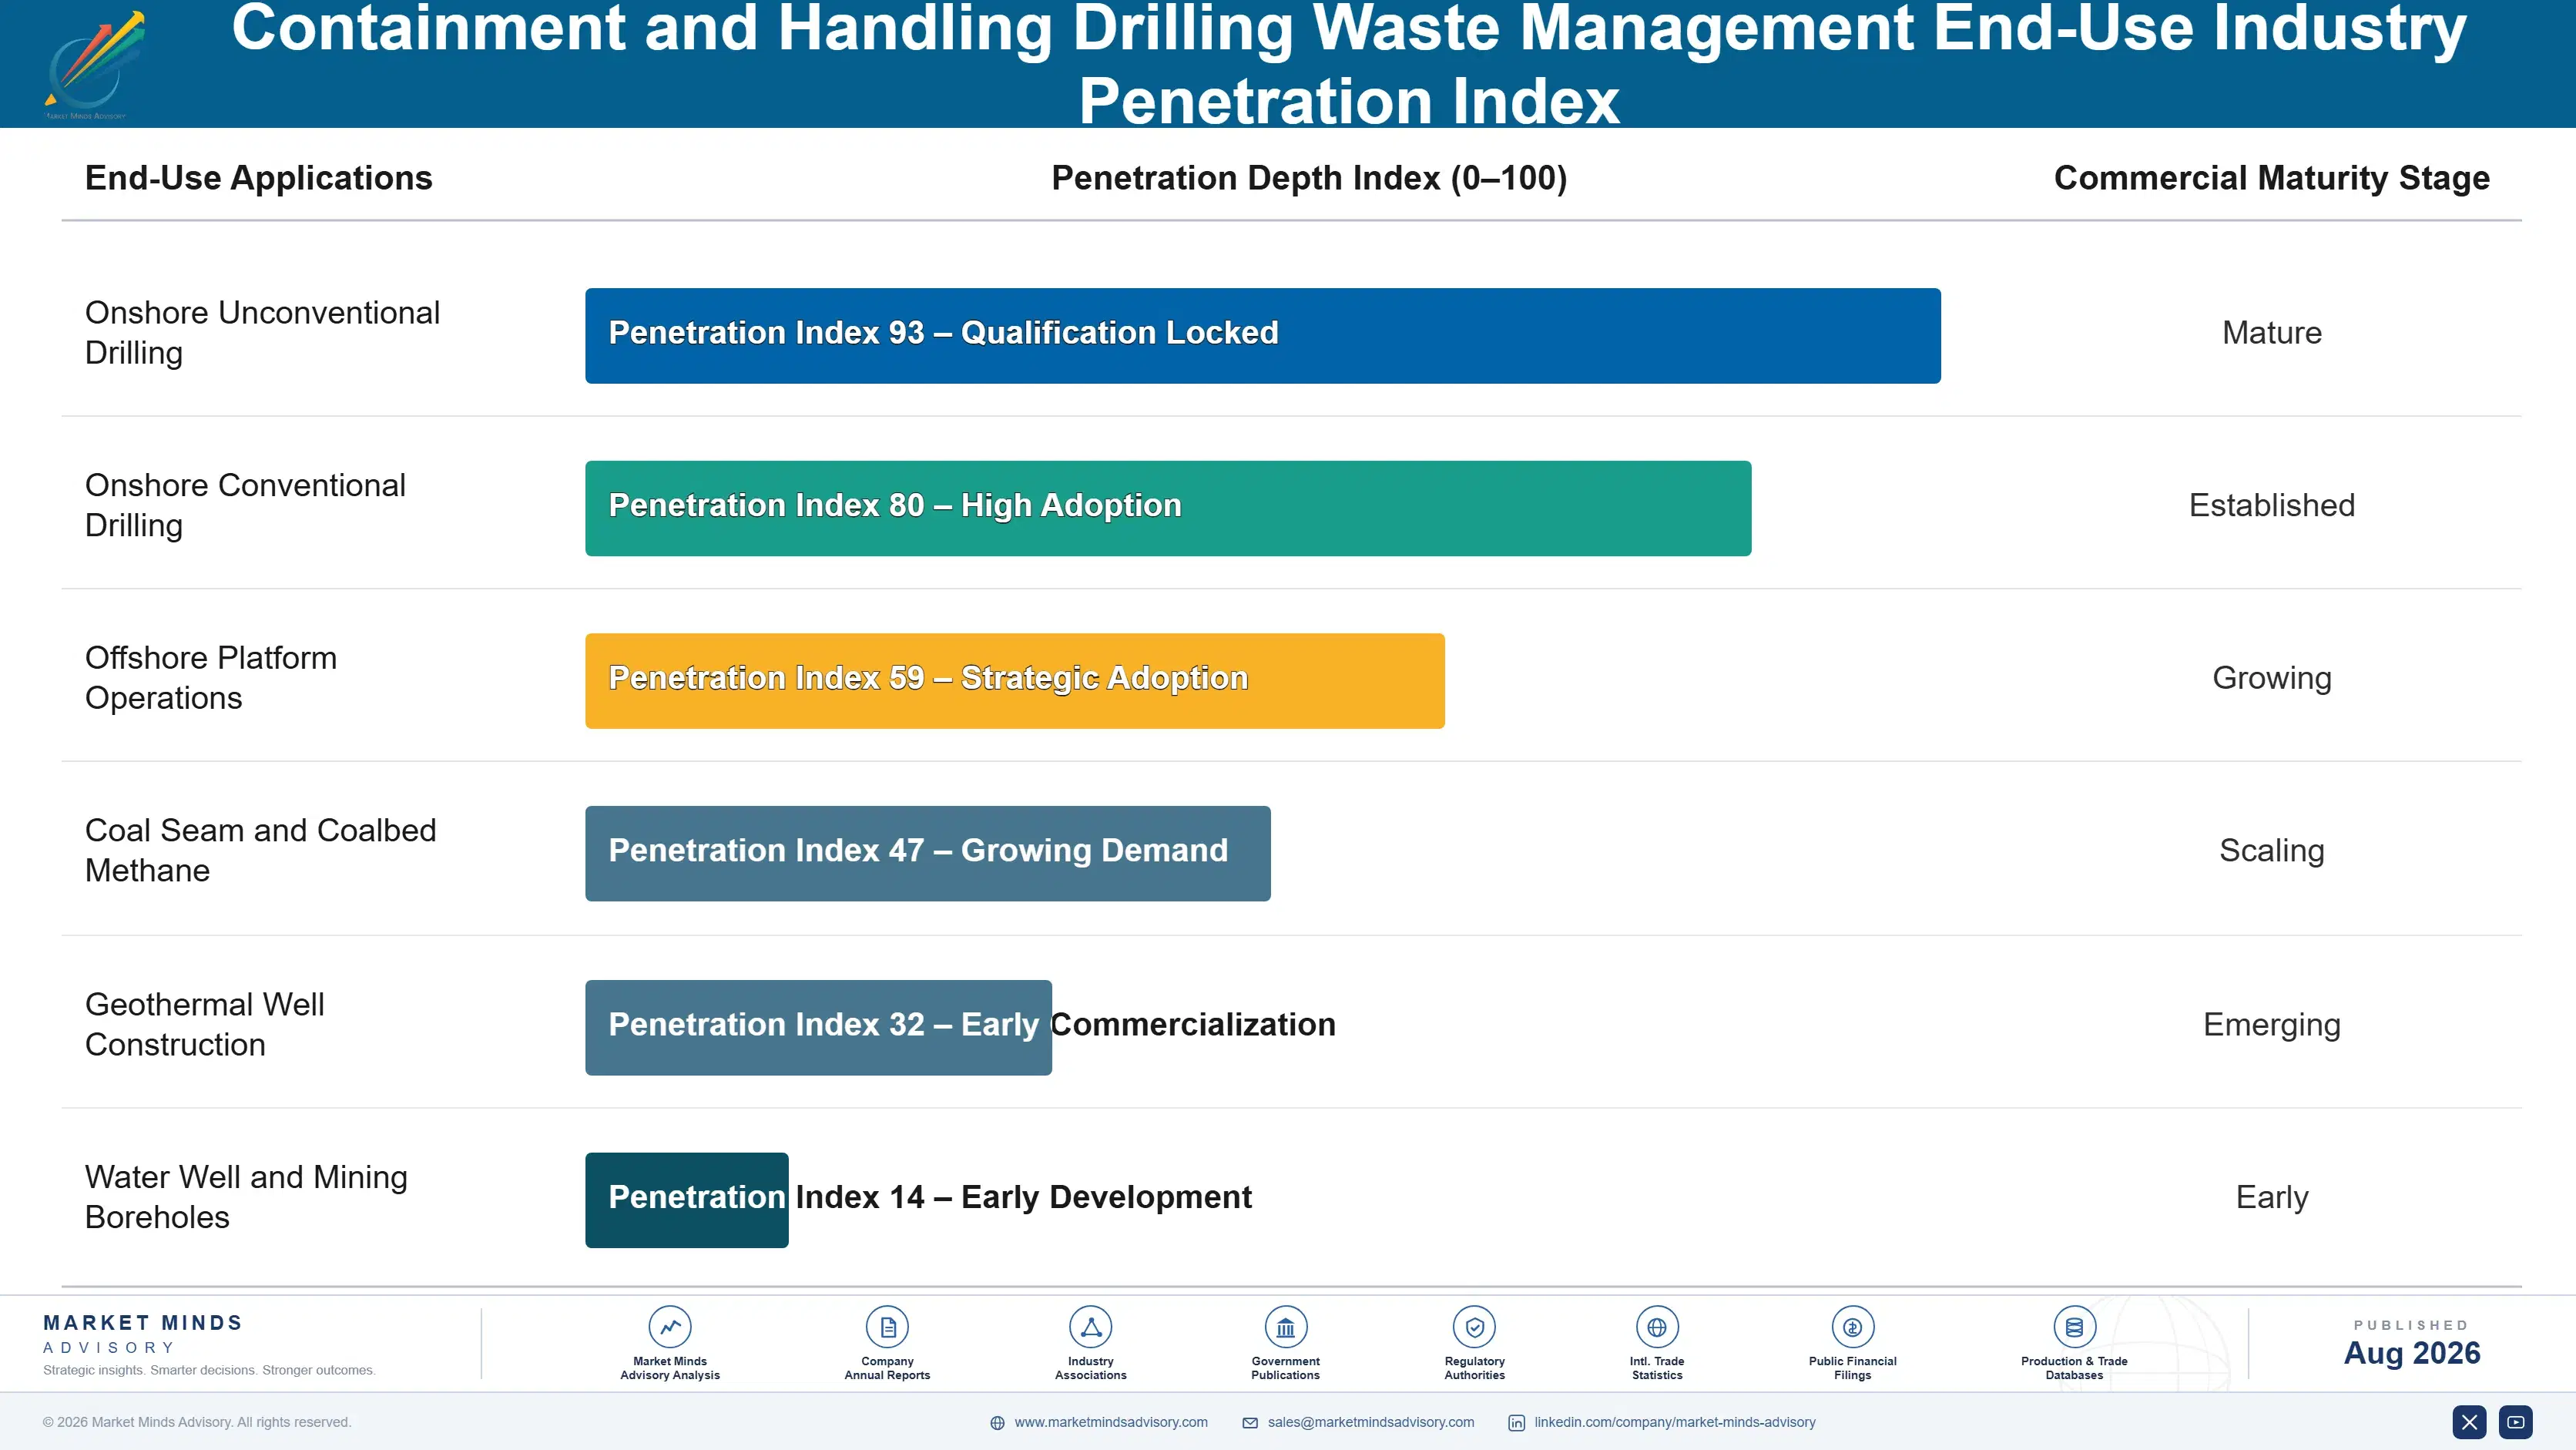Click the LinkedIn icon in footer

pyautogui.click(x=1516, y=1423)
